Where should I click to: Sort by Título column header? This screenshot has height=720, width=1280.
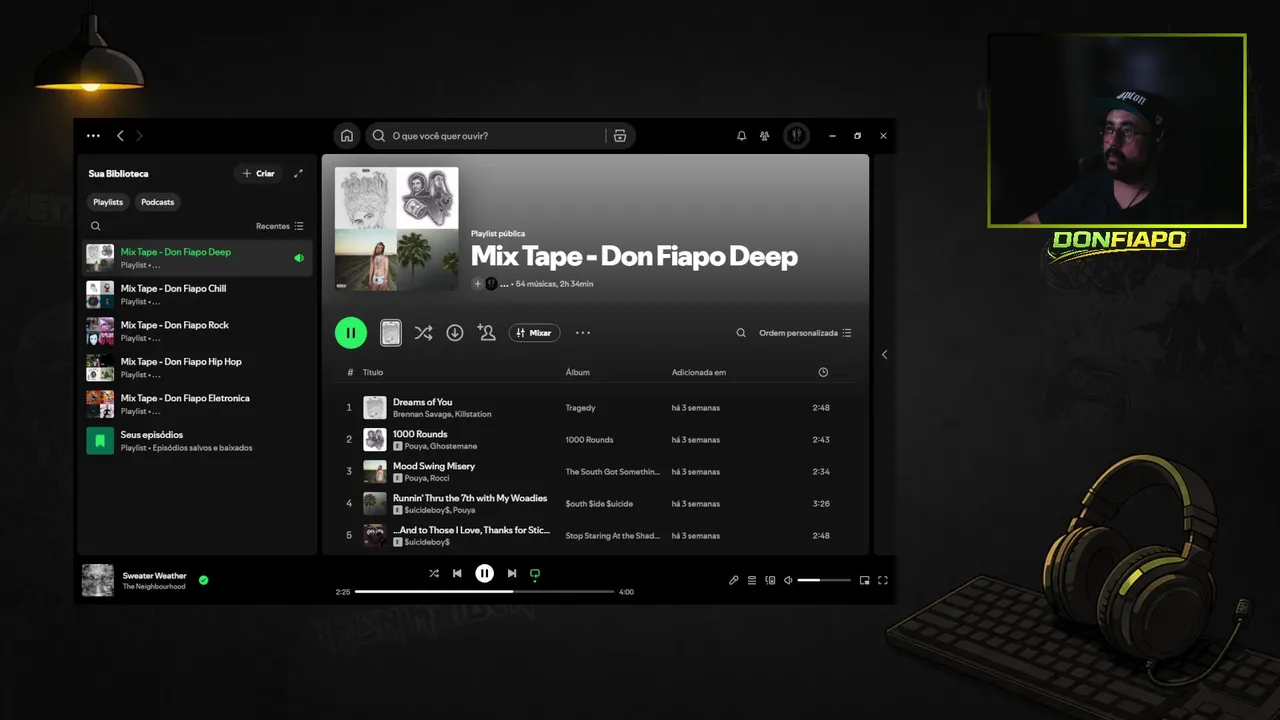373,372
